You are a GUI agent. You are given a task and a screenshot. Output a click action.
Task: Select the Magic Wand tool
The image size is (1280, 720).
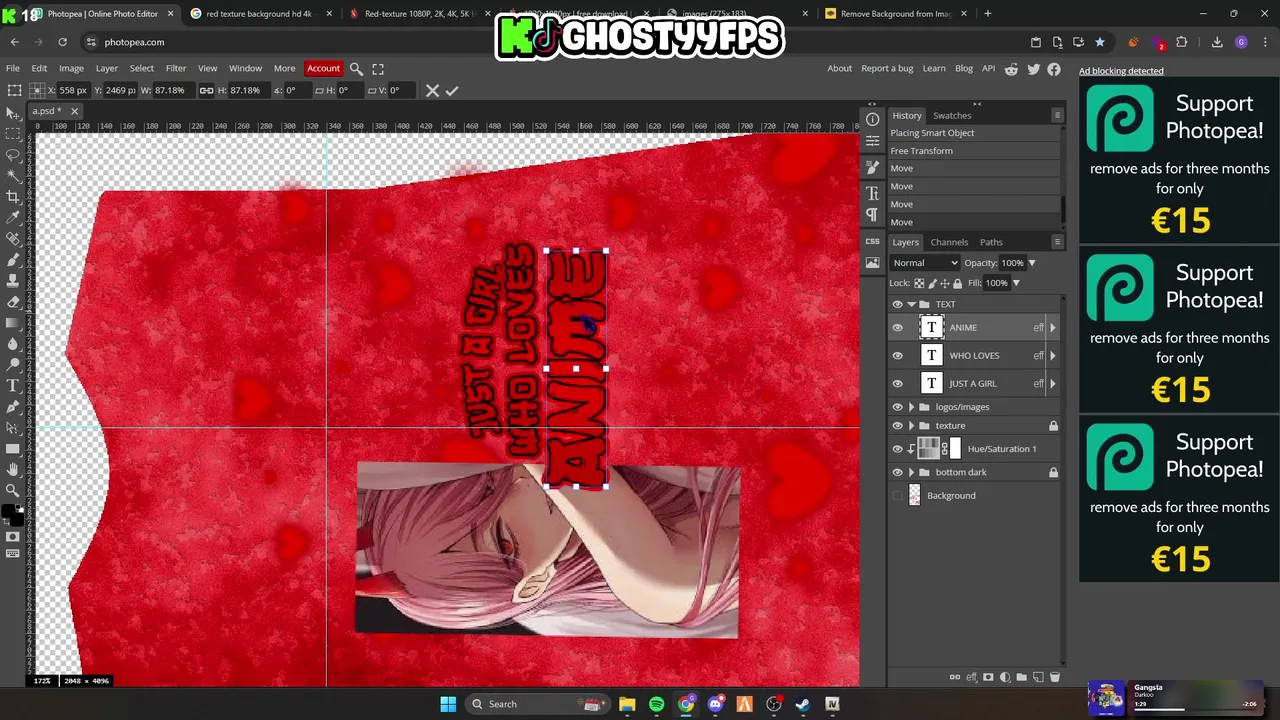pyautogui.click(x=13, y=175)
